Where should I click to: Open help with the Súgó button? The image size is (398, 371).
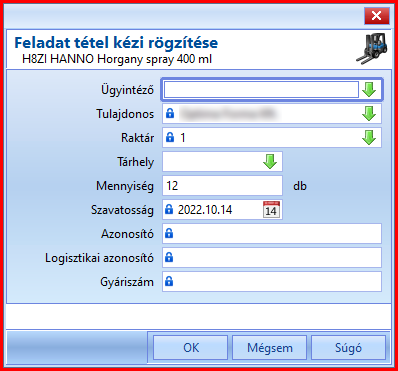point(348,348)
